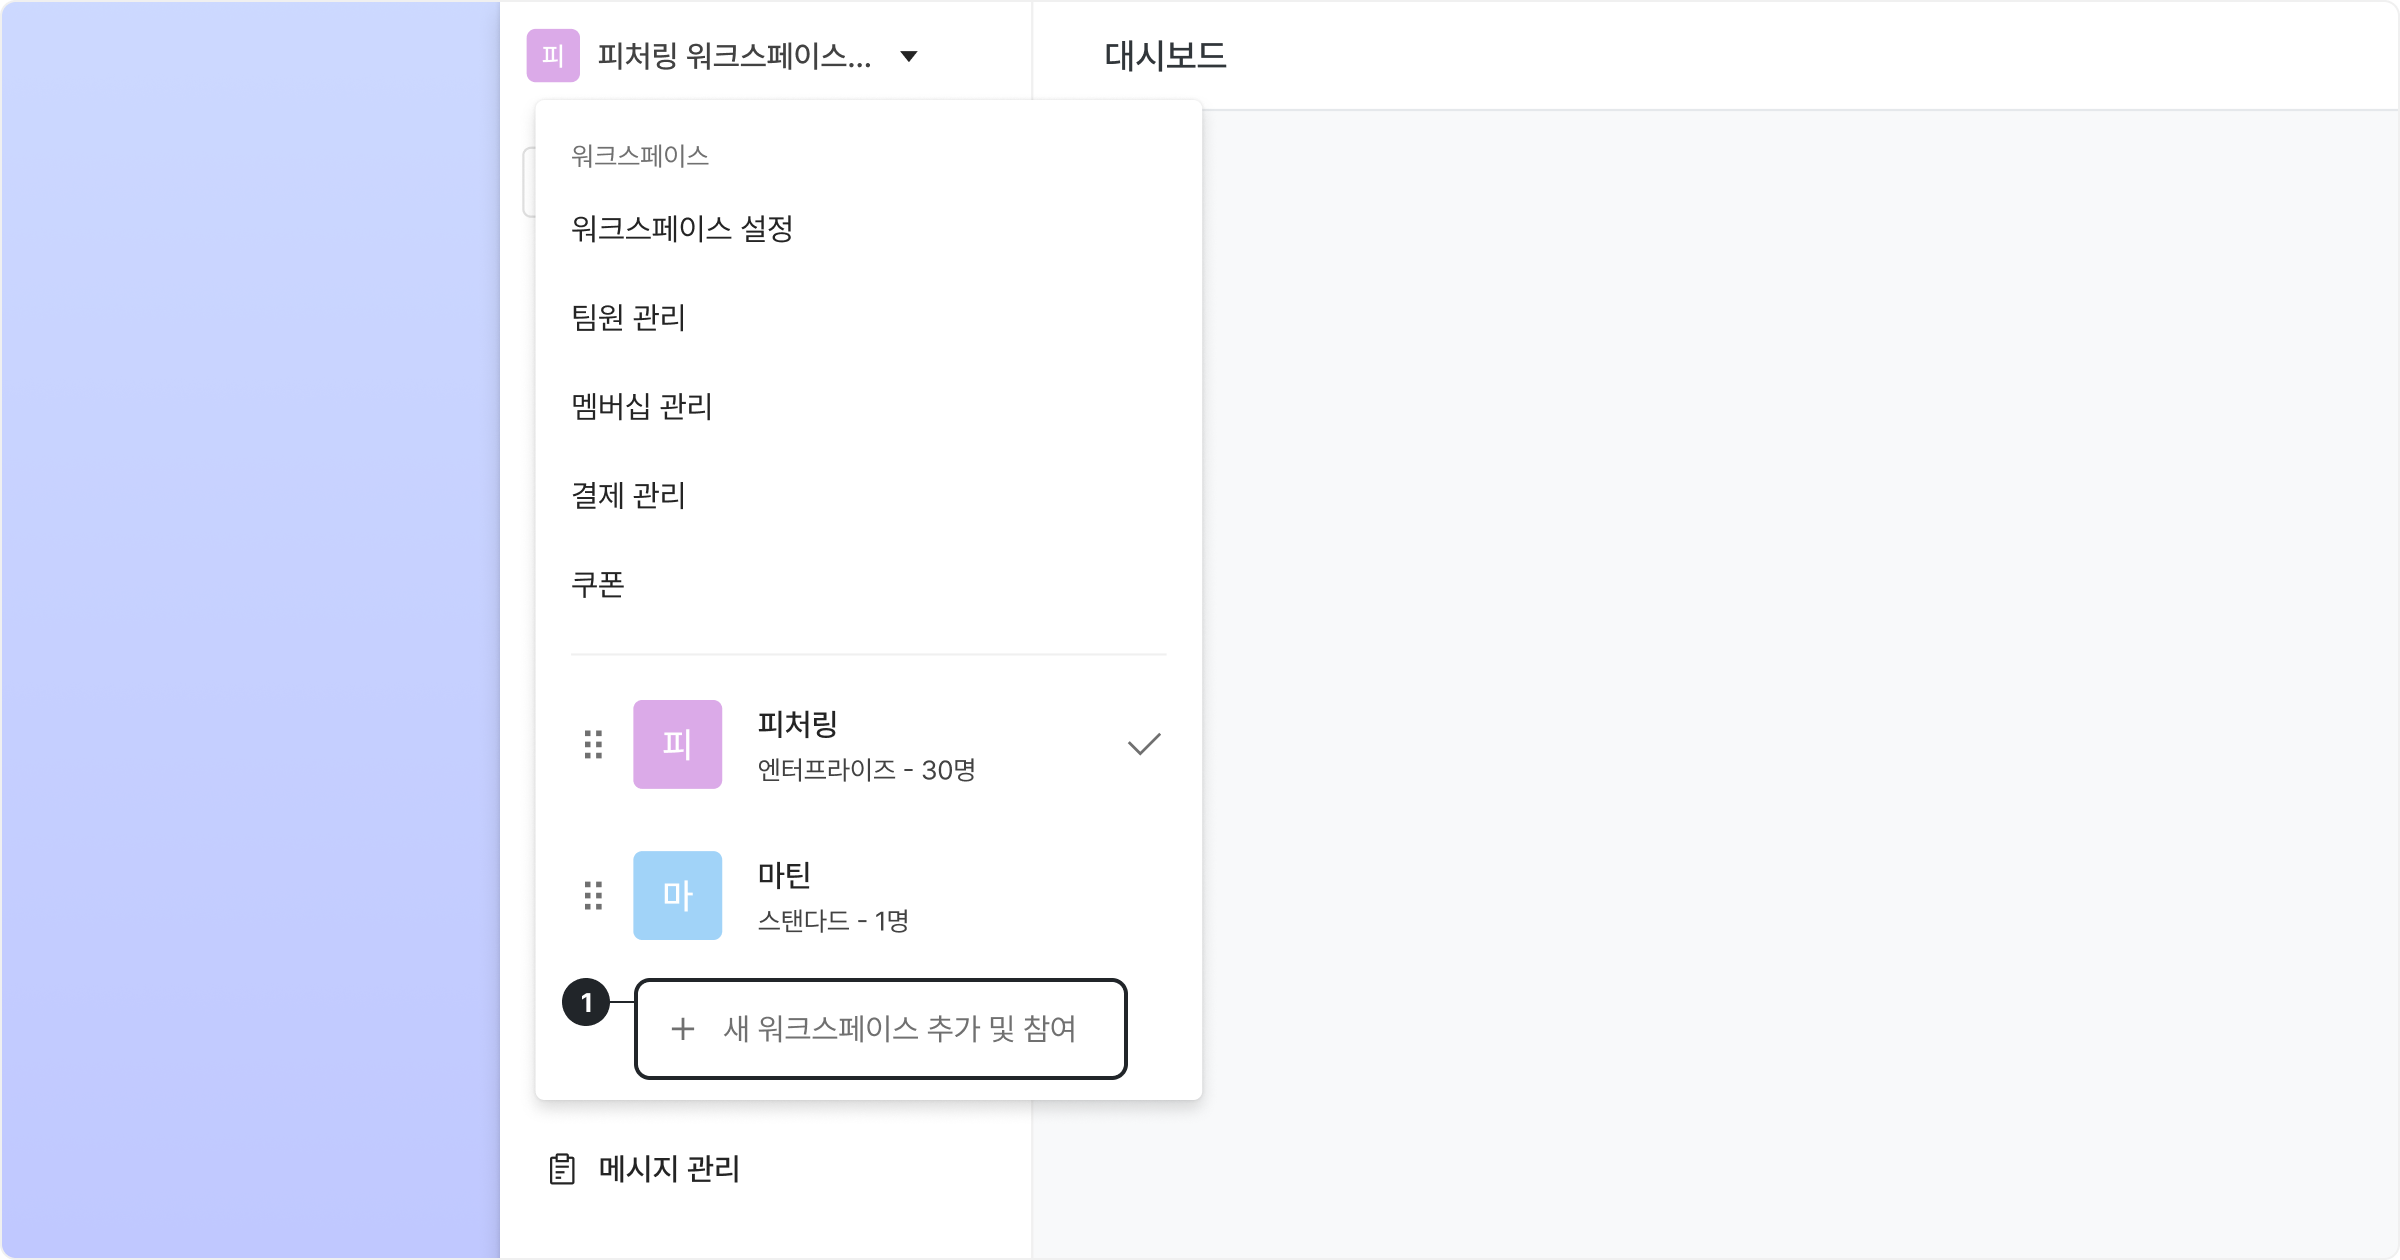Open 멤버십 관리 menu option
The height and width of the screenshot is (1260, 2400).
click(x=641, y=407)
